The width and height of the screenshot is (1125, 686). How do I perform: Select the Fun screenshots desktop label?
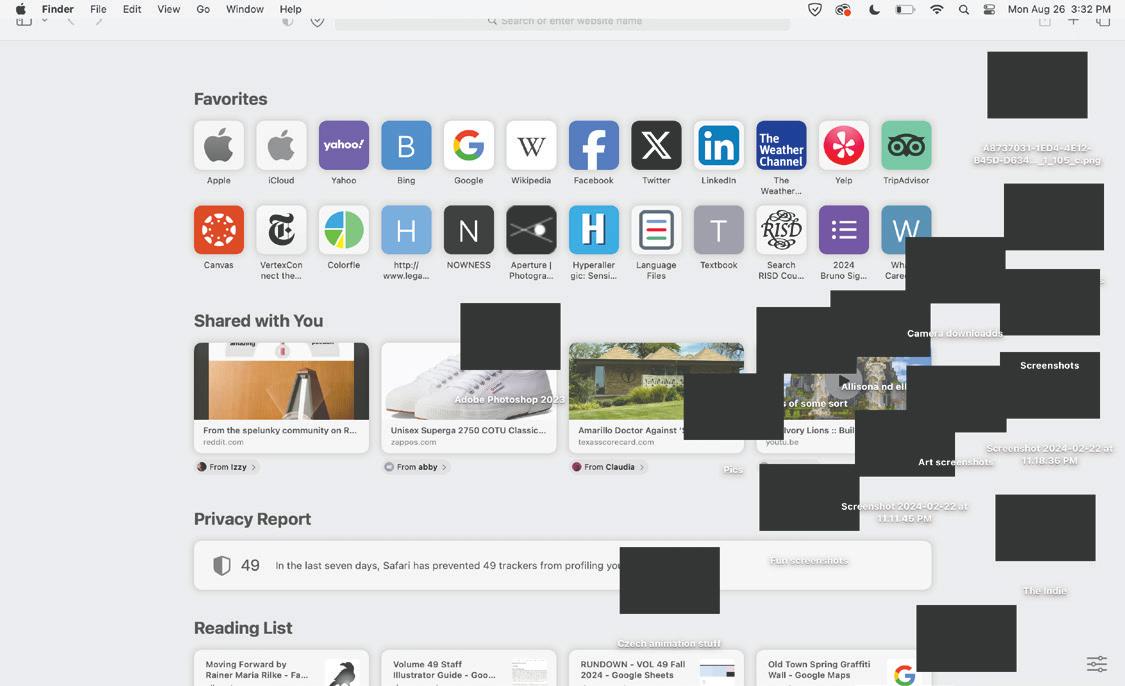[809, 560]
